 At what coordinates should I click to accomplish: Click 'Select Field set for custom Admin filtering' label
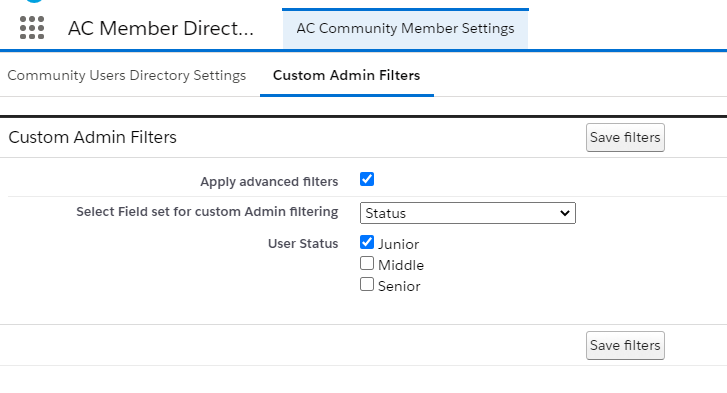tap(207, 212)
